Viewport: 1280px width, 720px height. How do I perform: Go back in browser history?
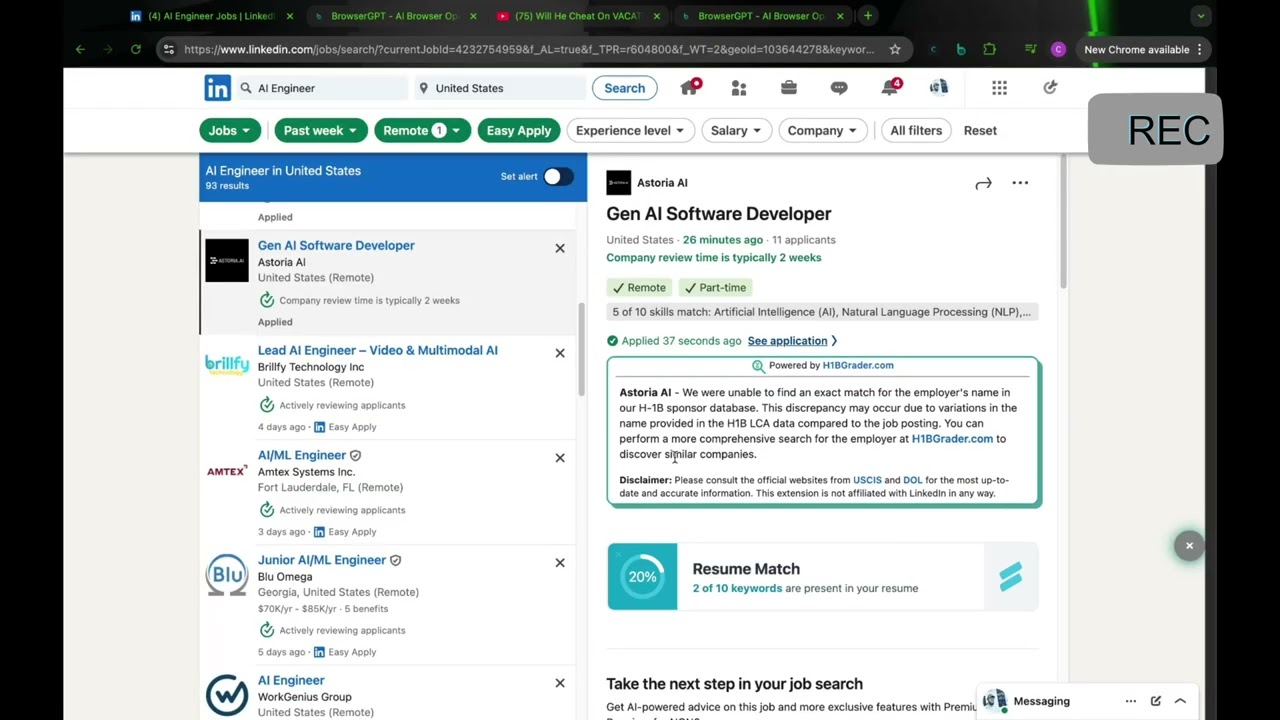[x=80, y=49]
